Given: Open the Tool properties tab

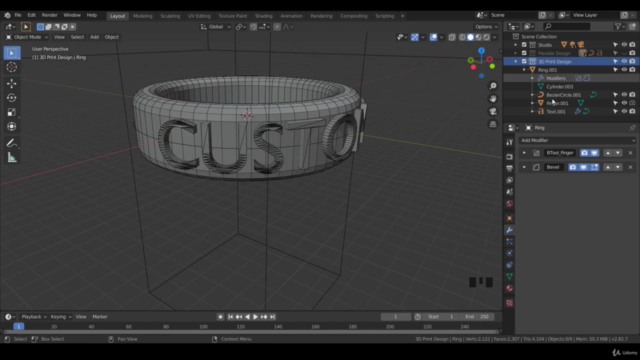Looking at the screenshot, I should pos(509,142).
